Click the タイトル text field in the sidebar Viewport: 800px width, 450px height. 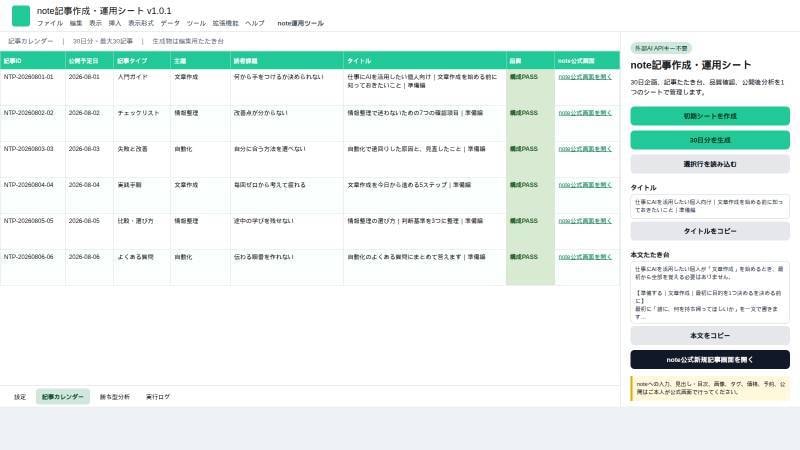click(x=710, y=206)
